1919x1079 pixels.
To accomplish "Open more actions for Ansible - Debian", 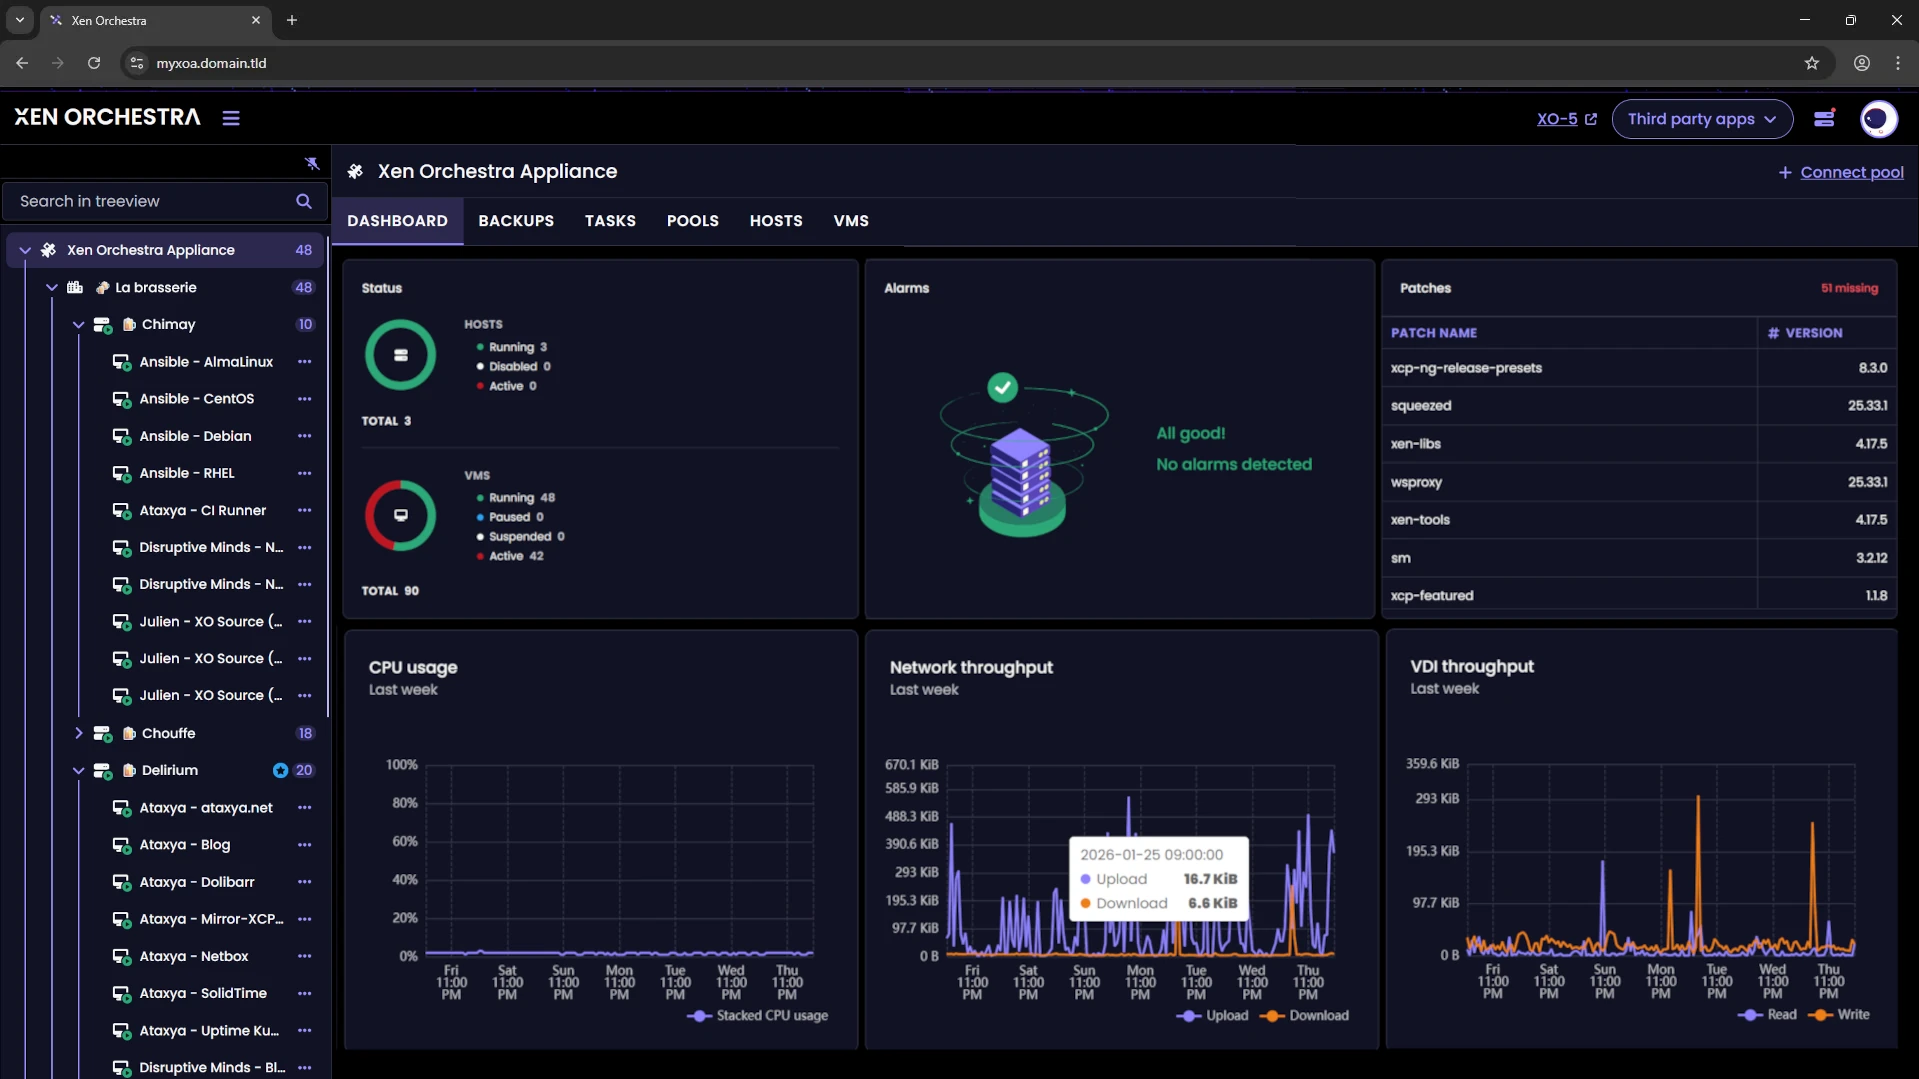I will [x=304, y=436].
